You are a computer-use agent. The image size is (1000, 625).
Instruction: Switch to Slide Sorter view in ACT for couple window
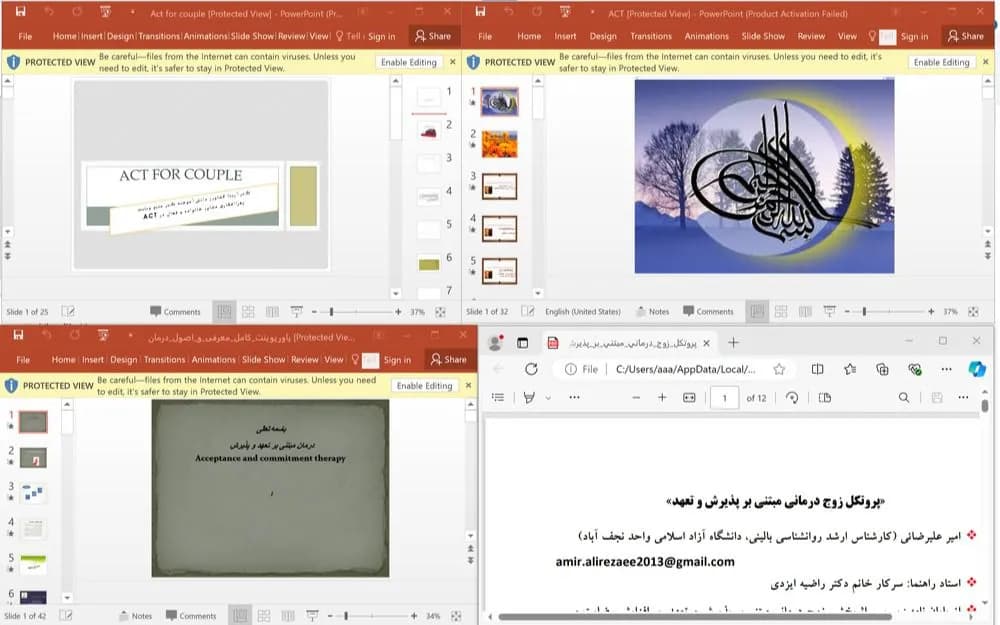point(248,312)
